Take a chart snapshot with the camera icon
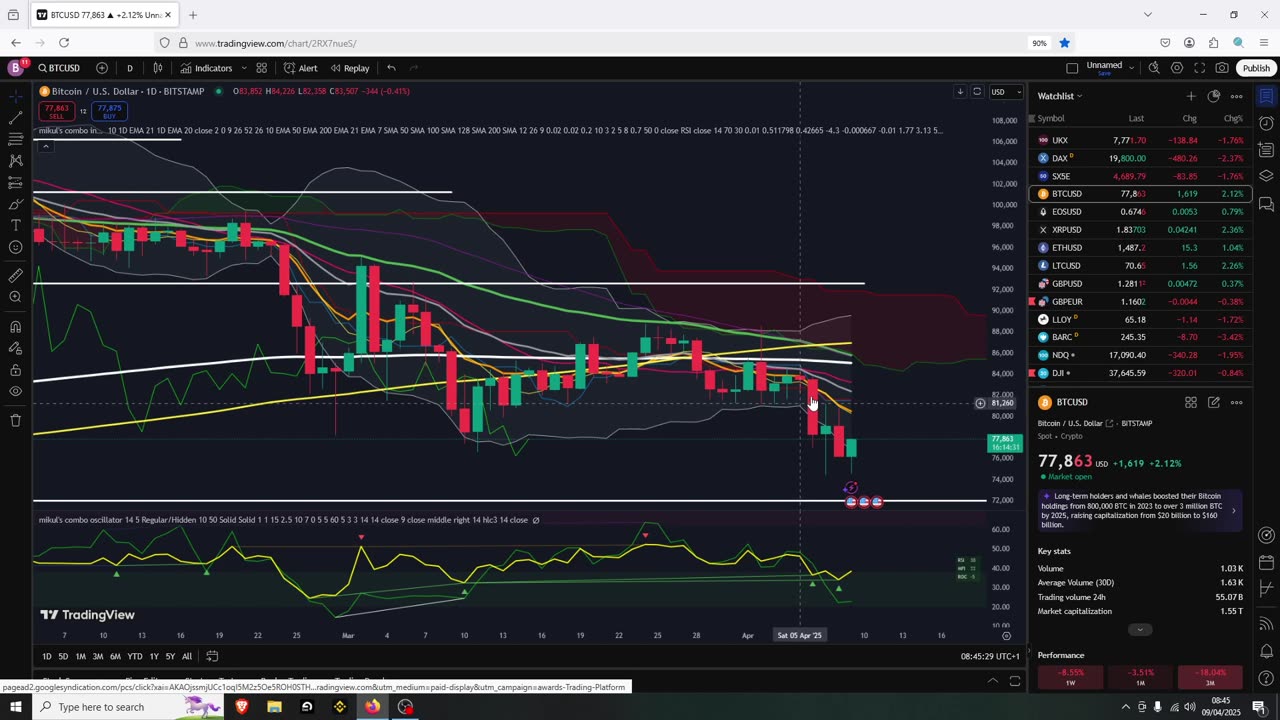This screenshot has height=720, width=1280. [1222, 68]
